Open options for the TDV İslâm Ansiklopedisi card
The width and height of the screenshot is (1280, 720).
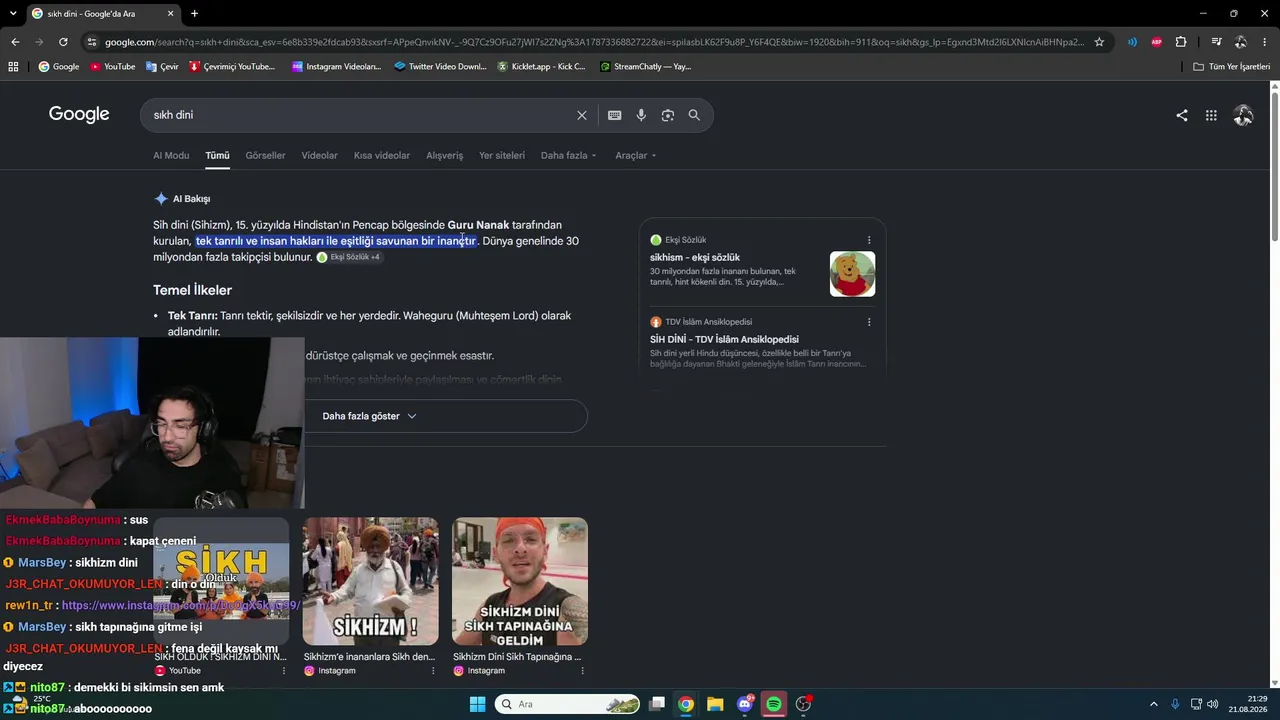pyautogui.click(x=869, y=322)
